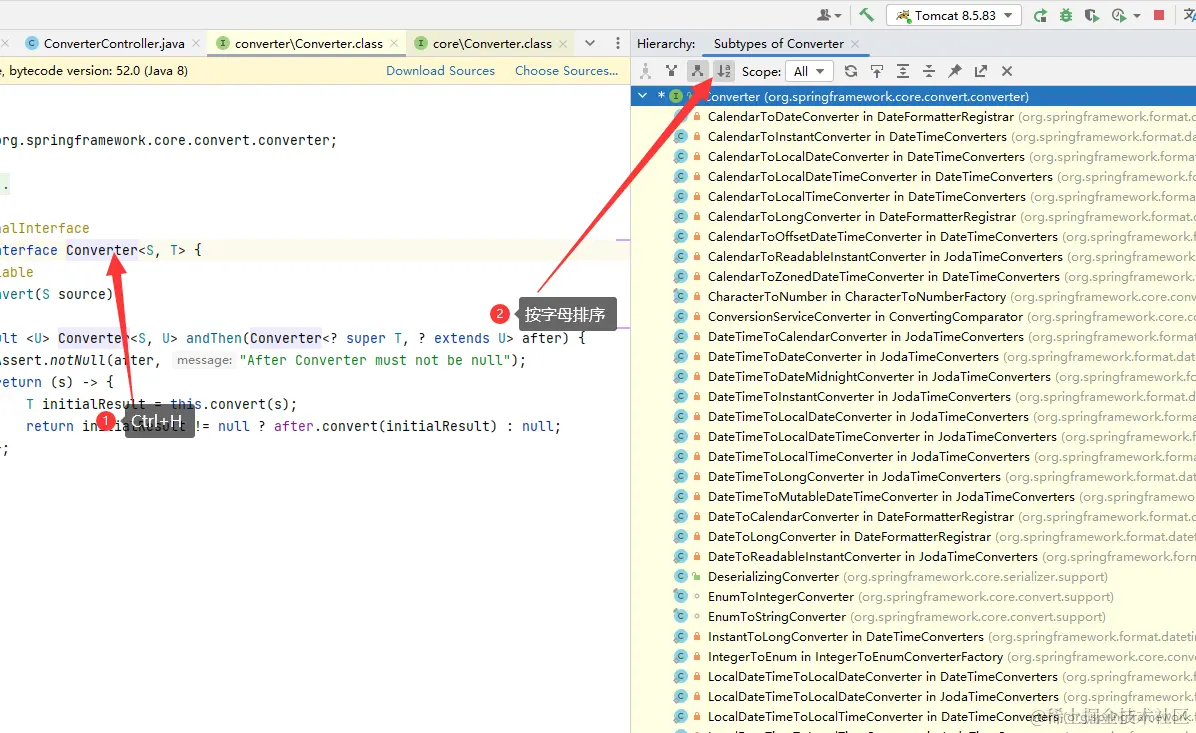Close the hierarchy using toolbar X icon
Screen dimensions: 1196x733
(1007, 71)
